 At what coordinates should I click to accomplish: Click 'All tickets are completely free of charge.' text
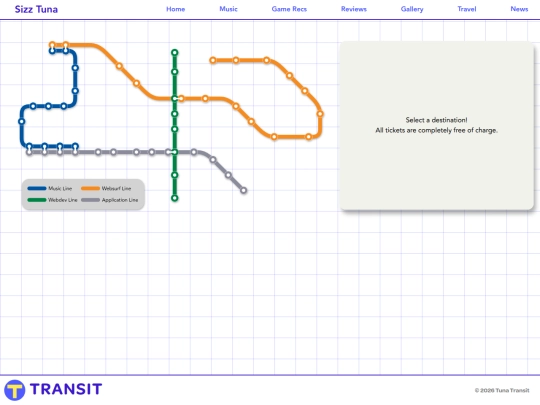[436, 130]
